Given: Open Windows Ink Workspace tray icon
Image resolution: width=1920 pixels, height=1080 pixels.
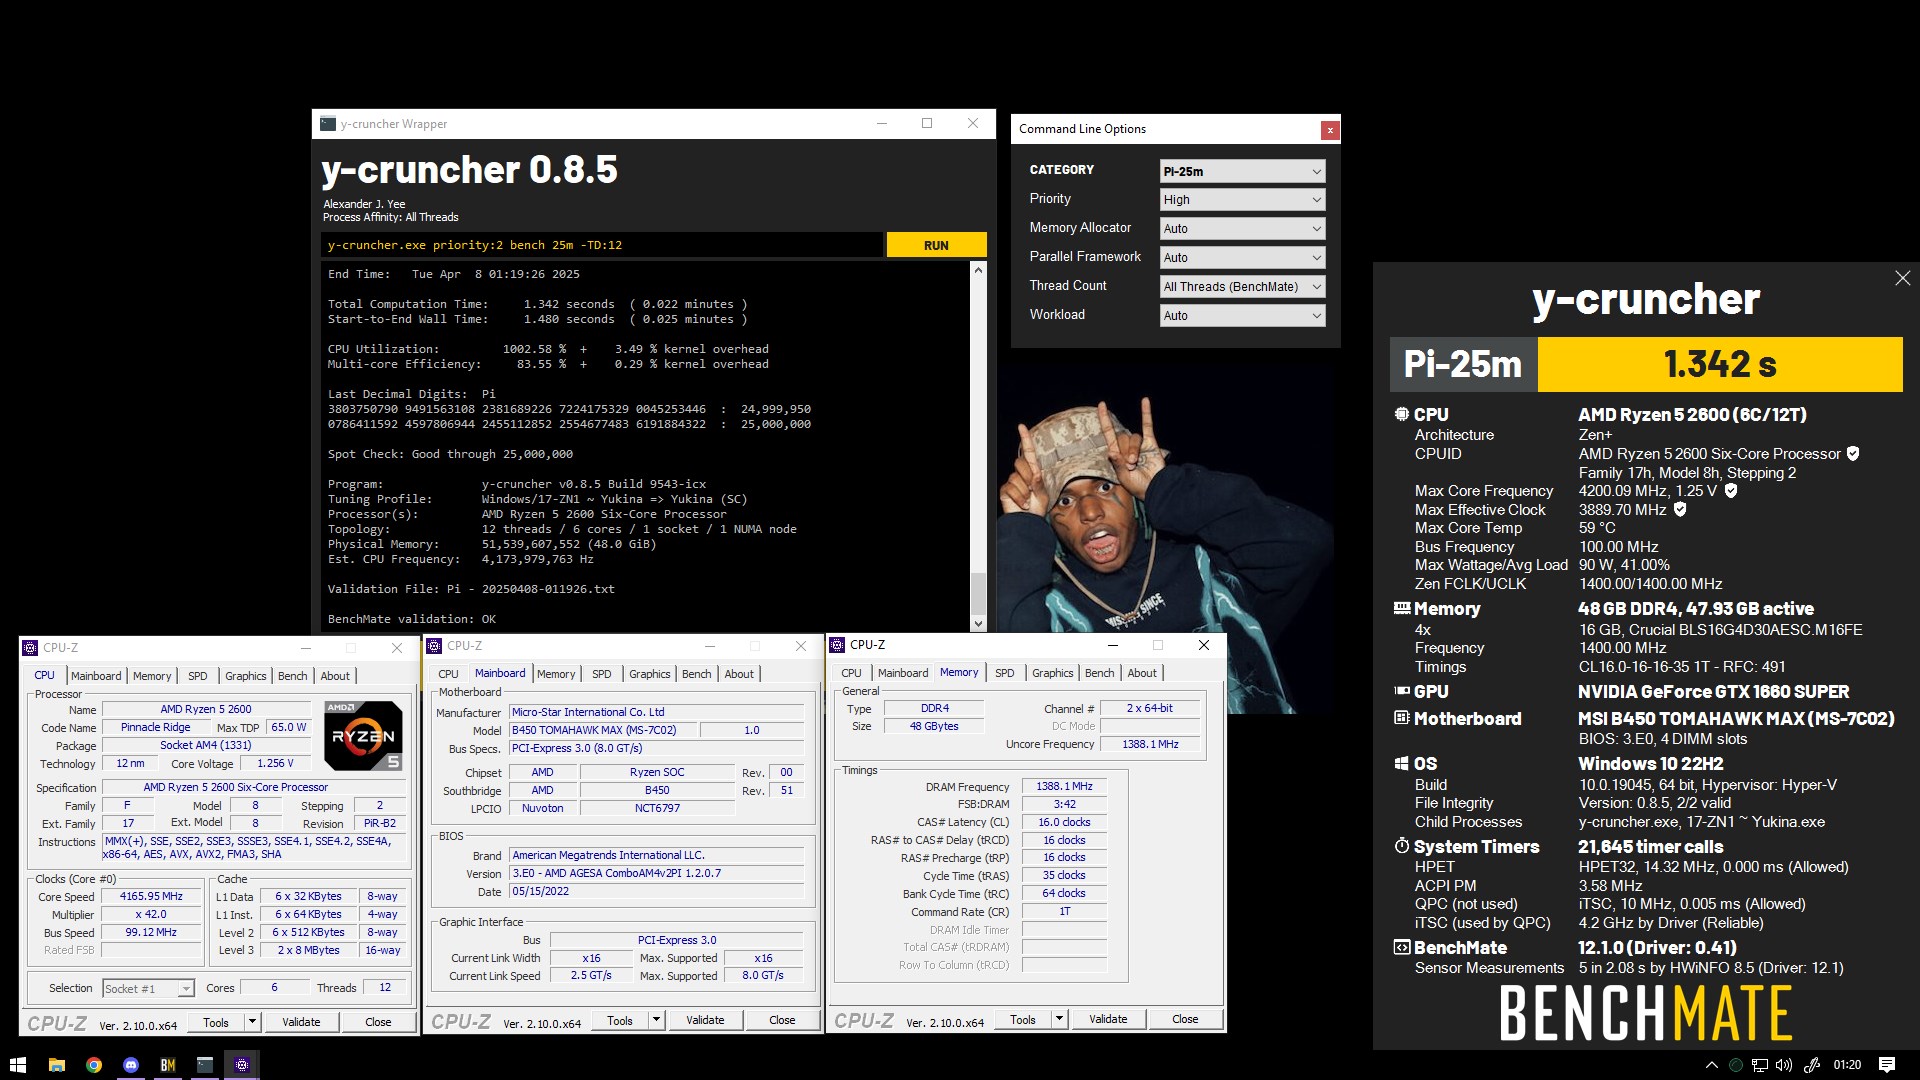Looking at the screenshot, I should [1811, 1065].
